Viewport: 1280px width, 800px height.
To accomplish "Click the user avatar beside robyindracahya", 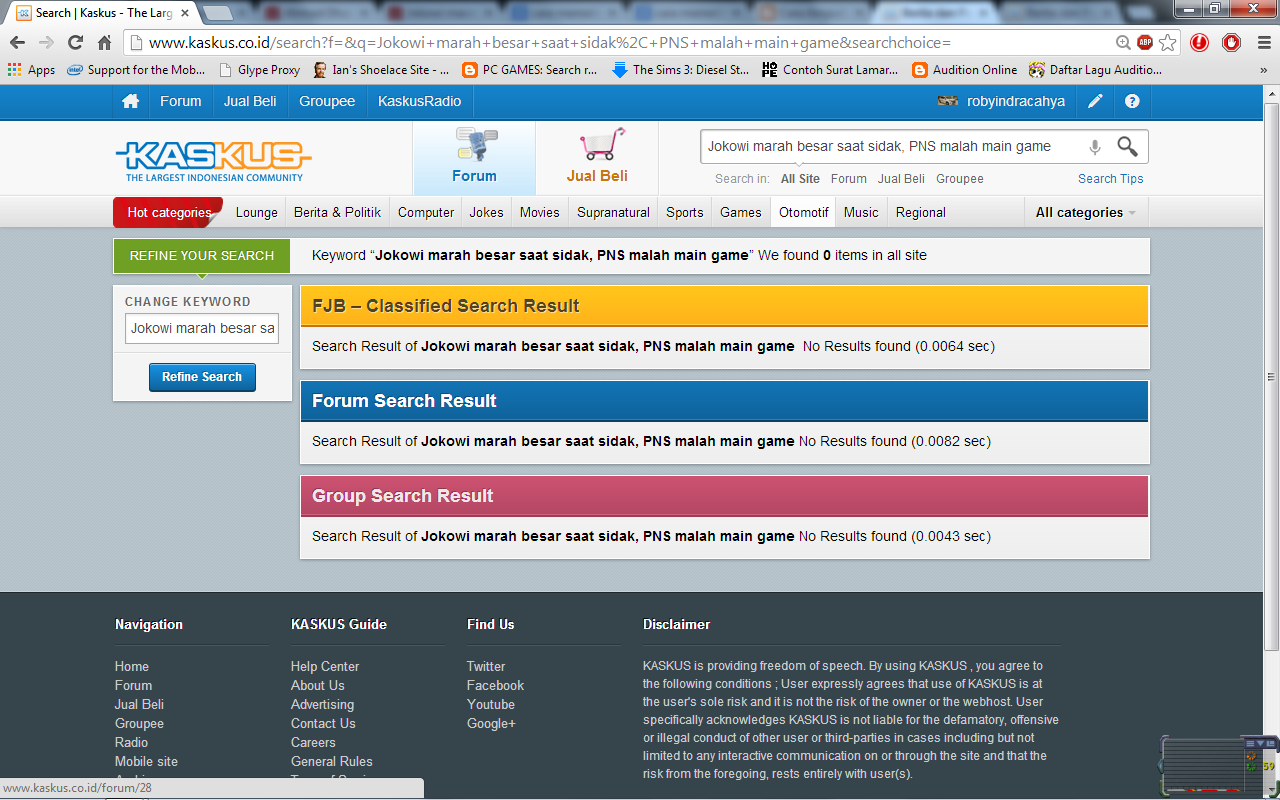I will coord(948,101).
